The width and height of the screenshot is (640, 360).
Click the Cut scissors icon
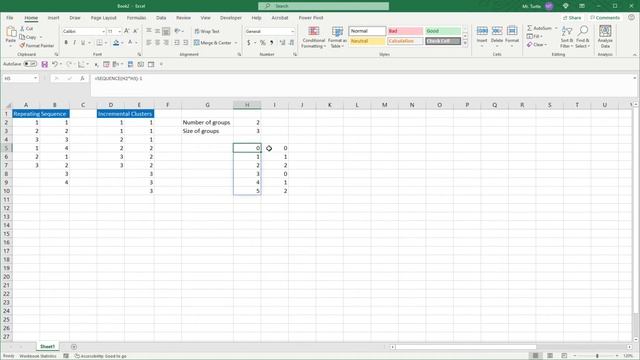click(x=22, y=29)
